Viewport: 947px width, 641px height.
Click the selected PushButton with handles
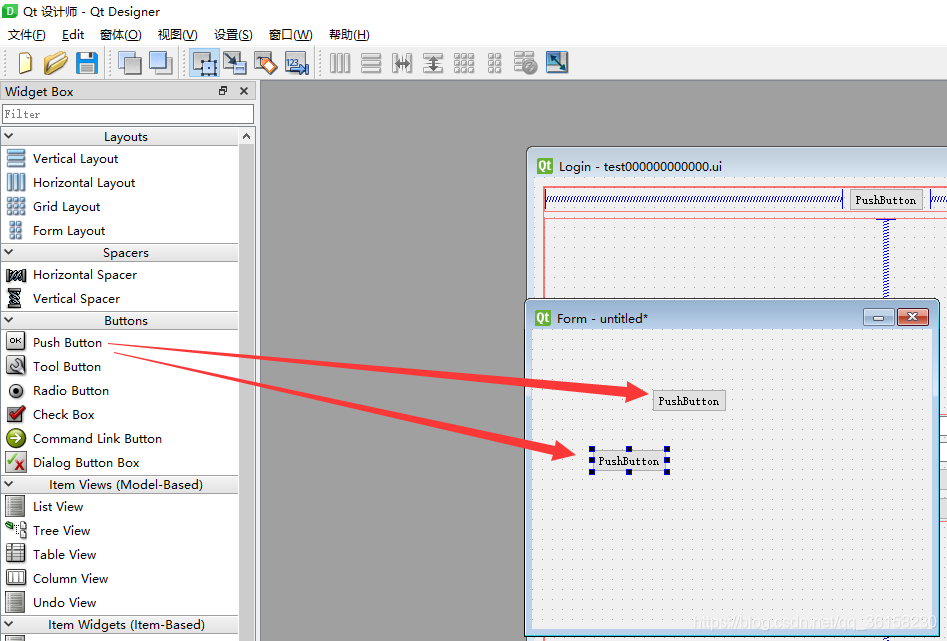pyautogui.click(x=629, y=461)
